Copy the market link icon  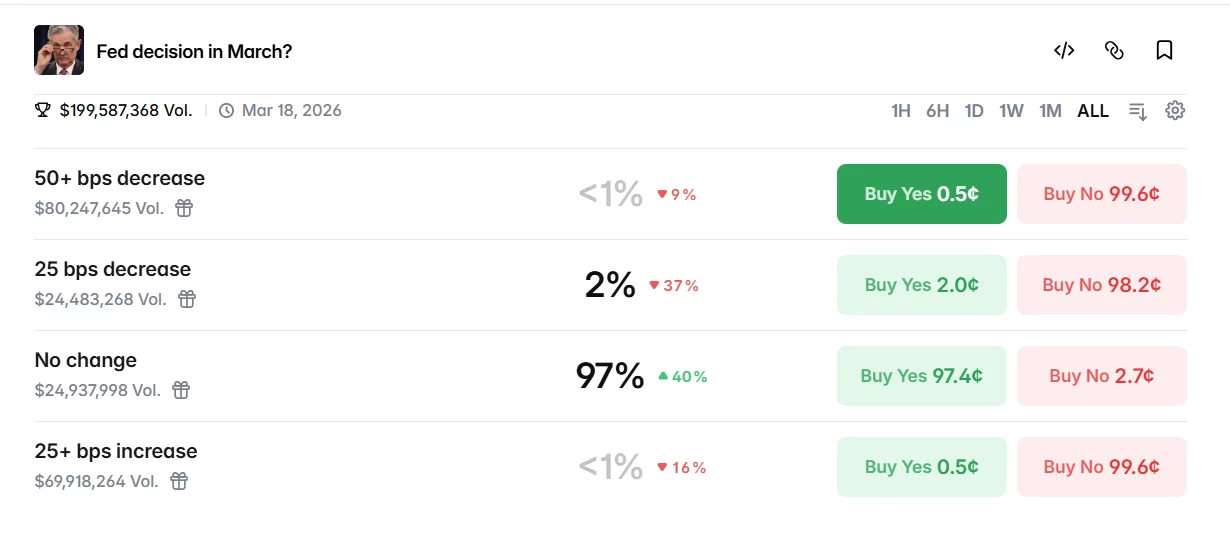[x=1114, y=51]
